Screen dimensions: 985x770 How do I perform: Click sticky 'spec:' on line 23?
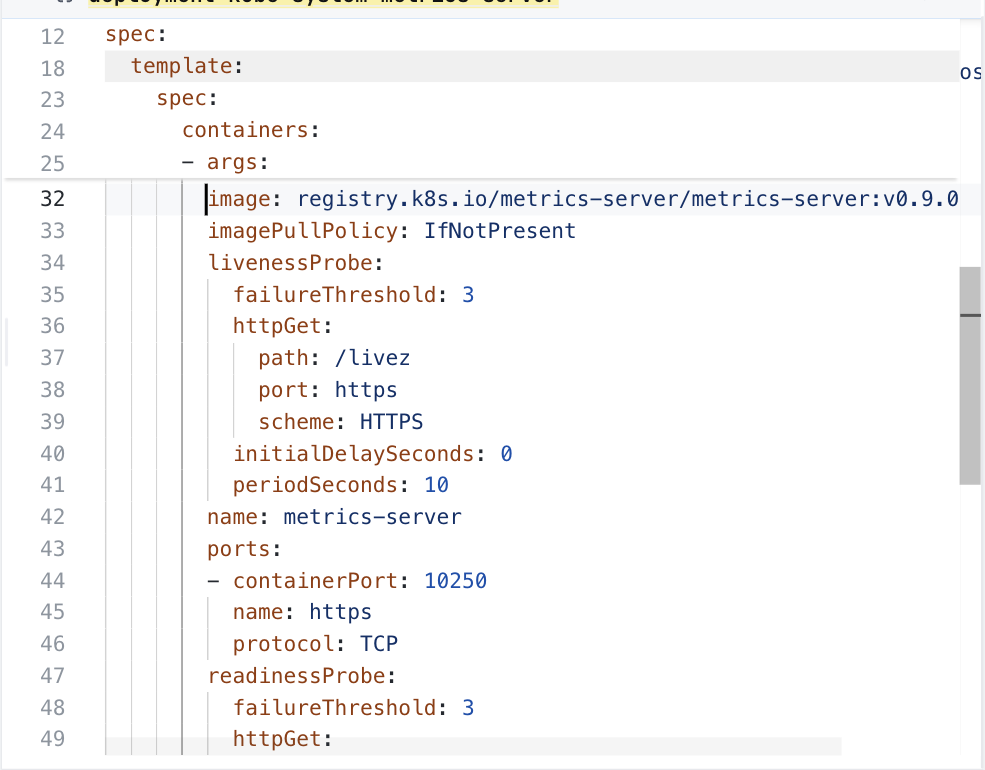(187, 99)
